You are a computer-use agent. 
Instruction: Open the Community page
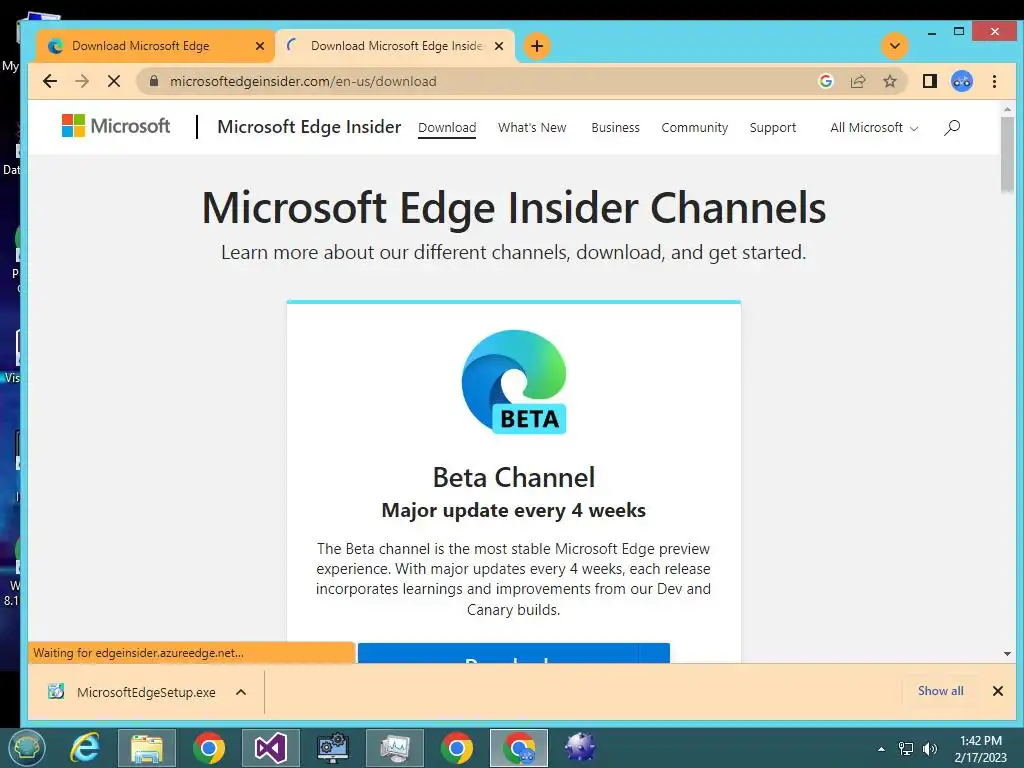coord(694,128)
